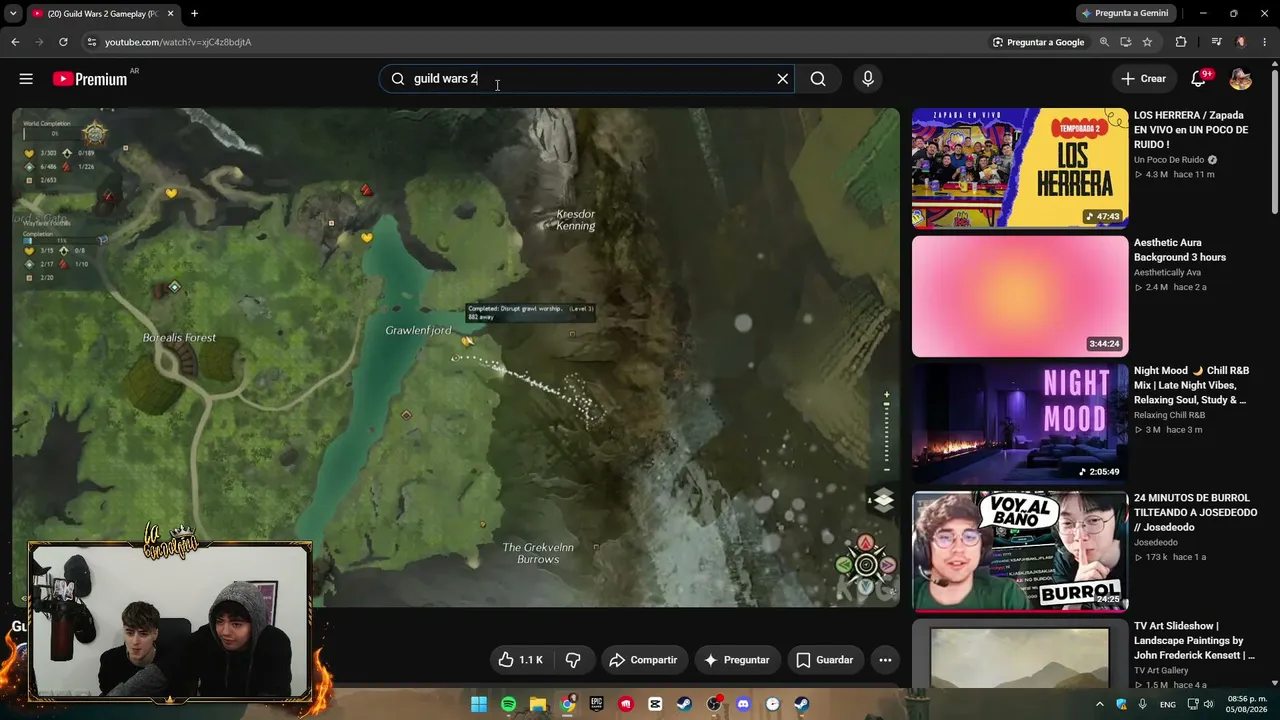Open the title LOS HERRERA / Zapada EN VIVO
Viewport: 1280px width, 720px height.
(x=1191, y=130)
